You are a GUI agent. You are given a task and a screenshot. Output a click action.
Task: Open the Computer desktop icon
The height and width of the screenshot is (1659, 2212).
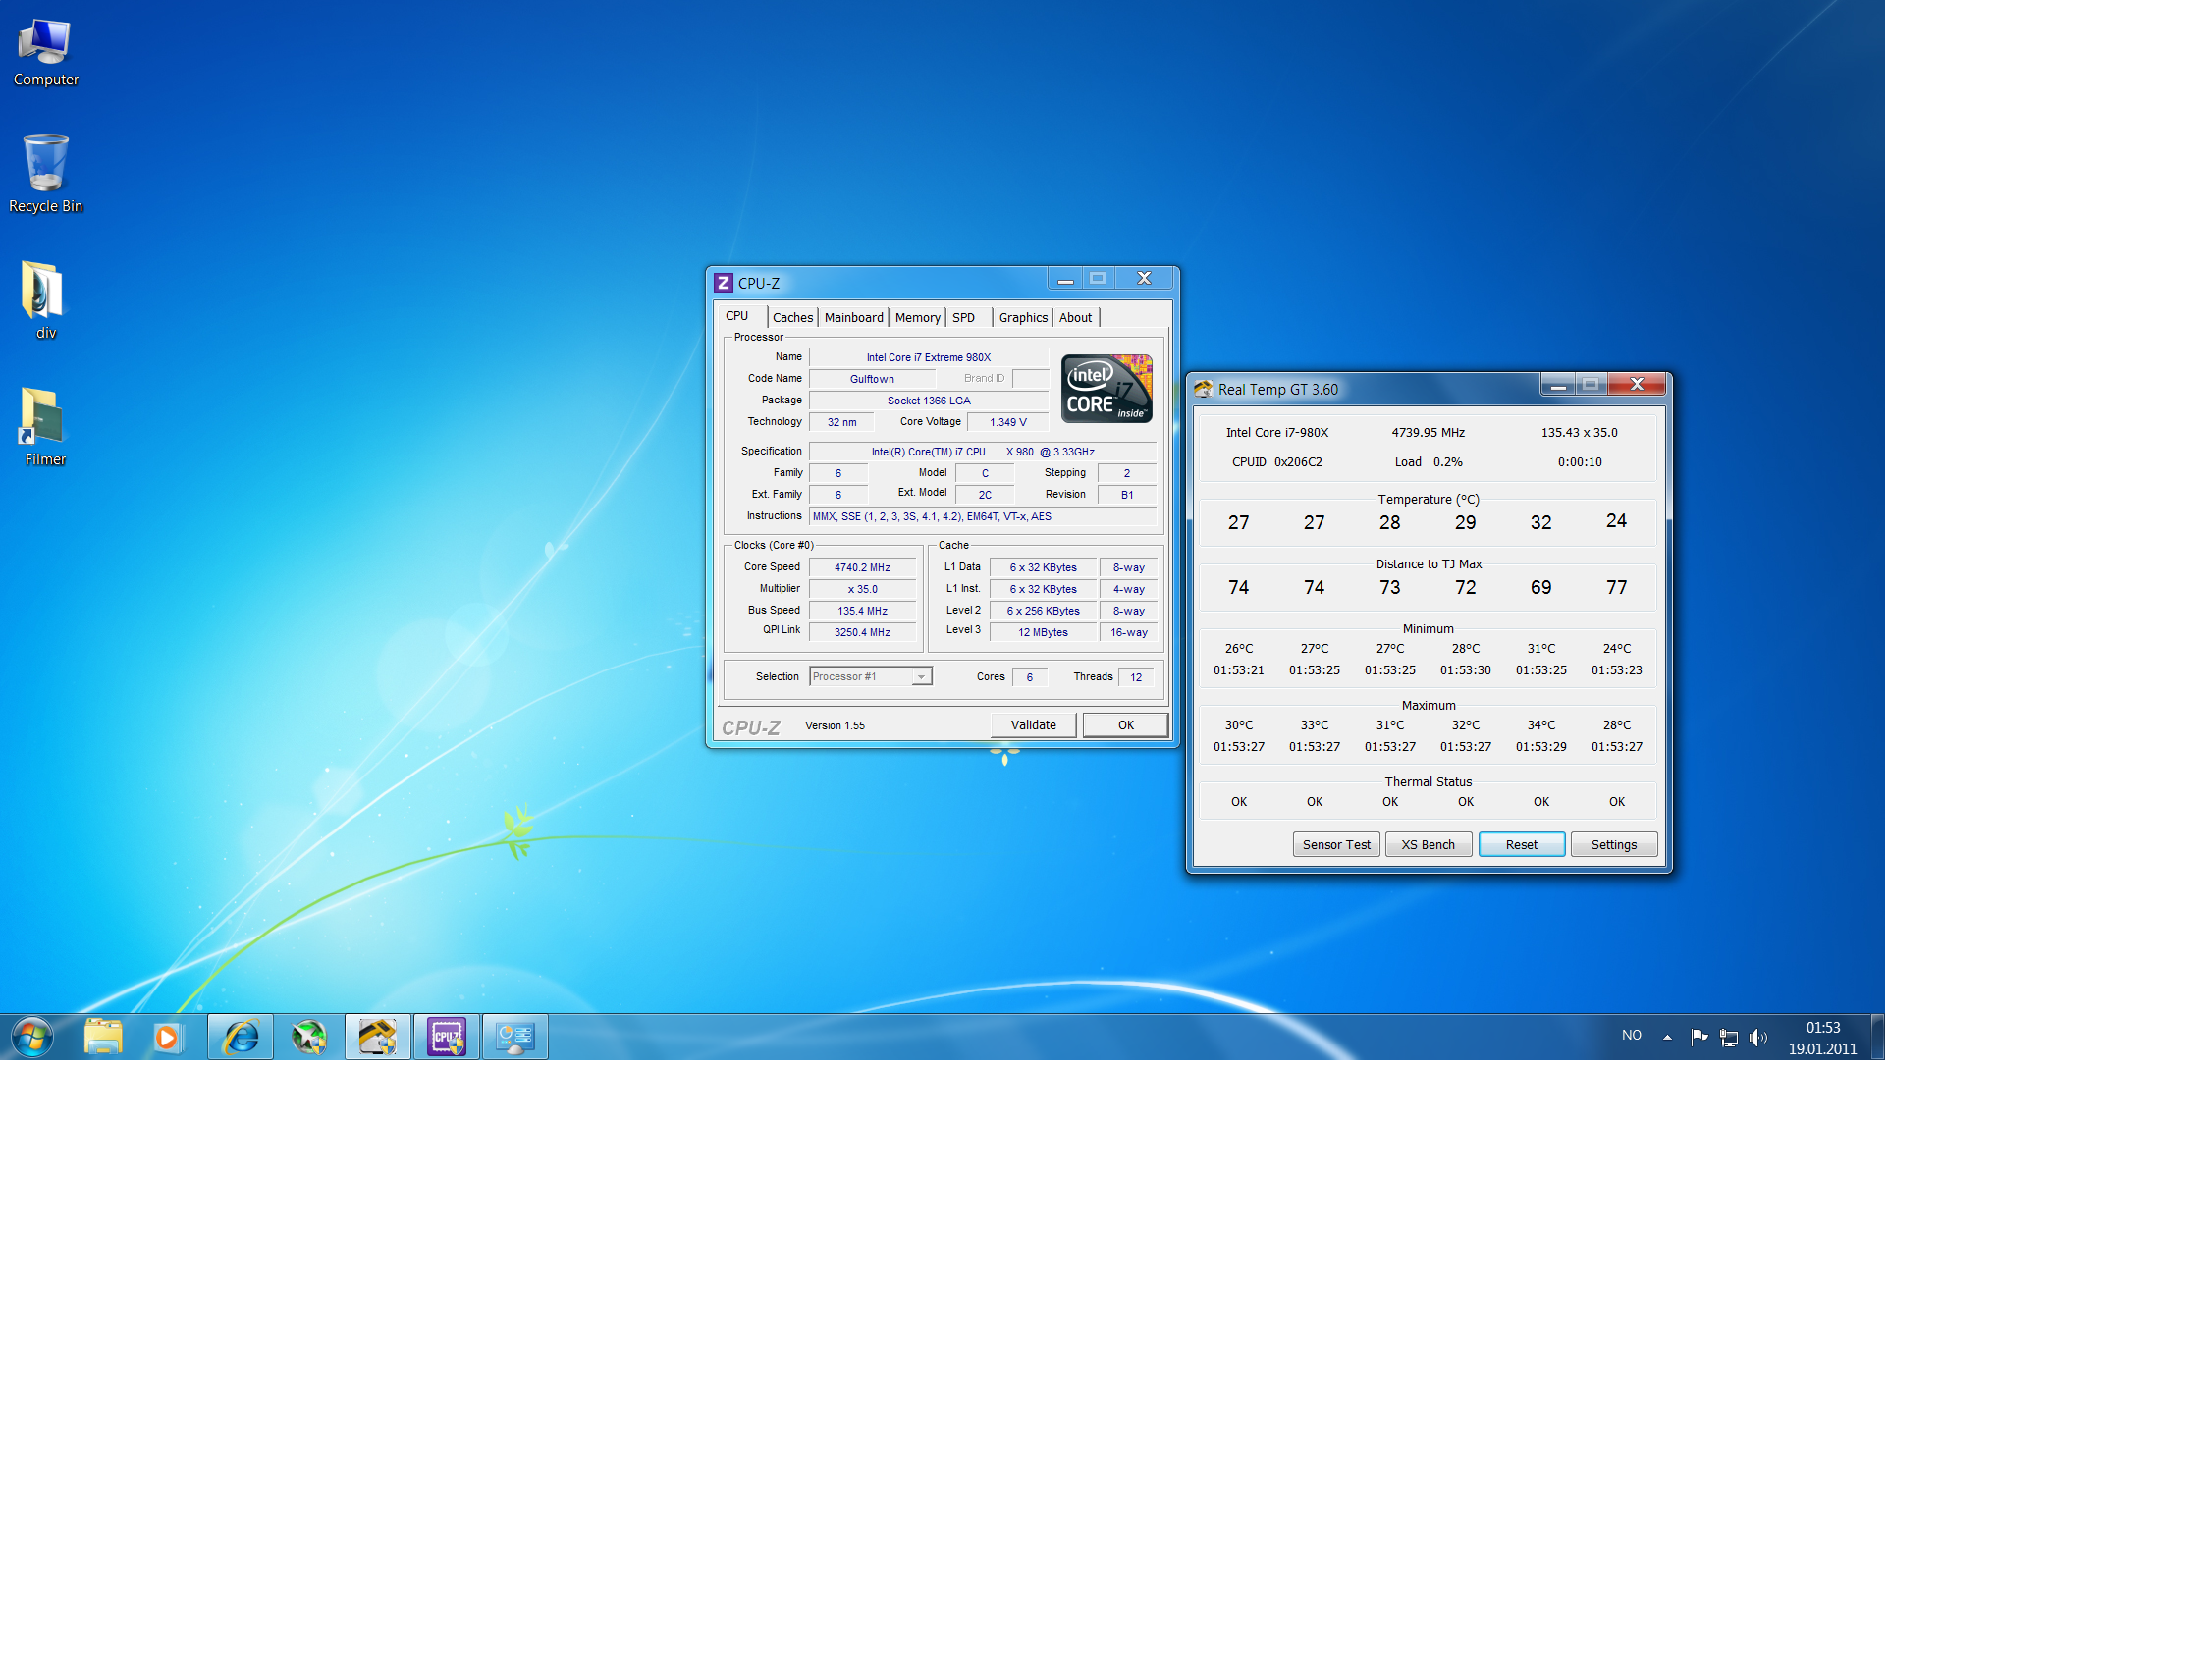point(45,52)
